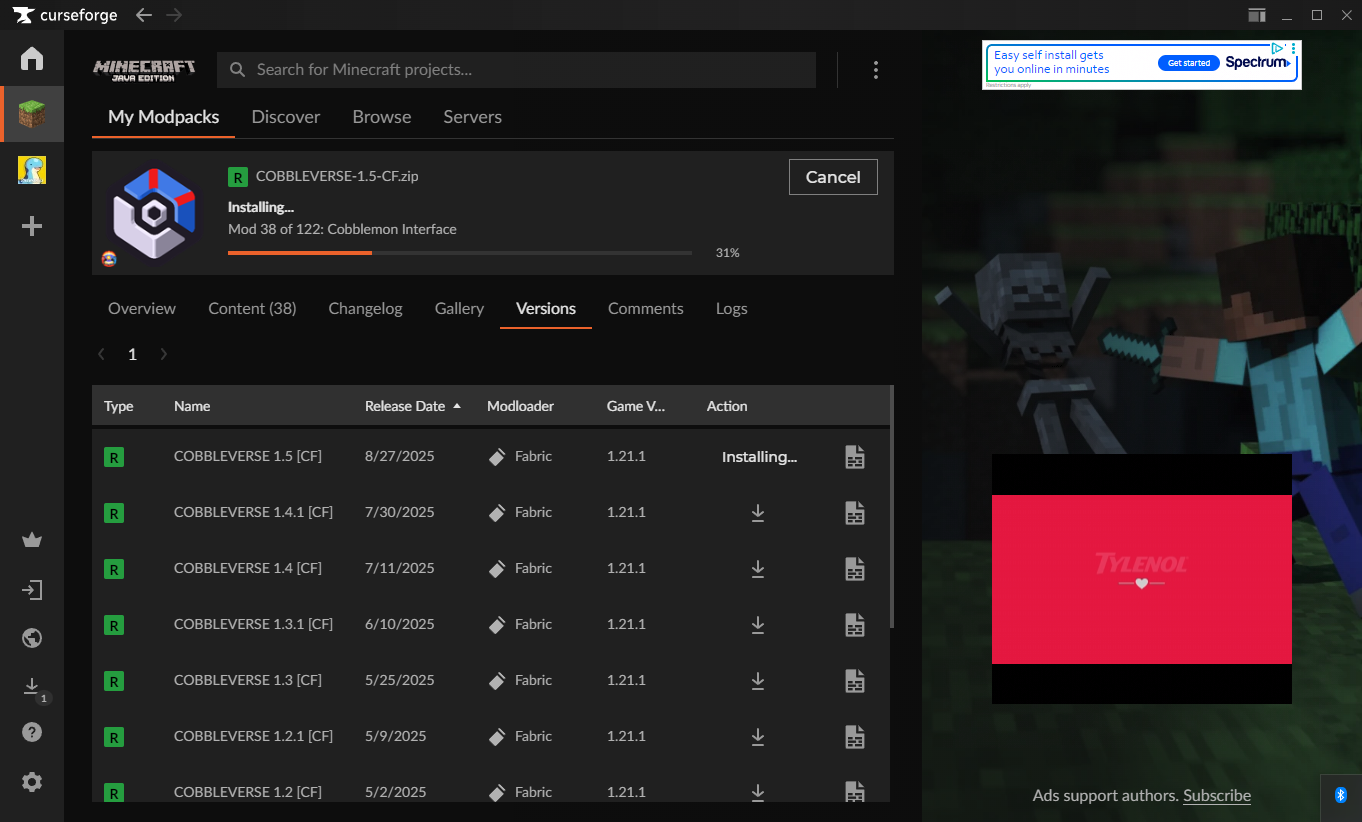Select the Minecraft grass block game icon
The image size is (1362, 822).
[x=32, y=114]
